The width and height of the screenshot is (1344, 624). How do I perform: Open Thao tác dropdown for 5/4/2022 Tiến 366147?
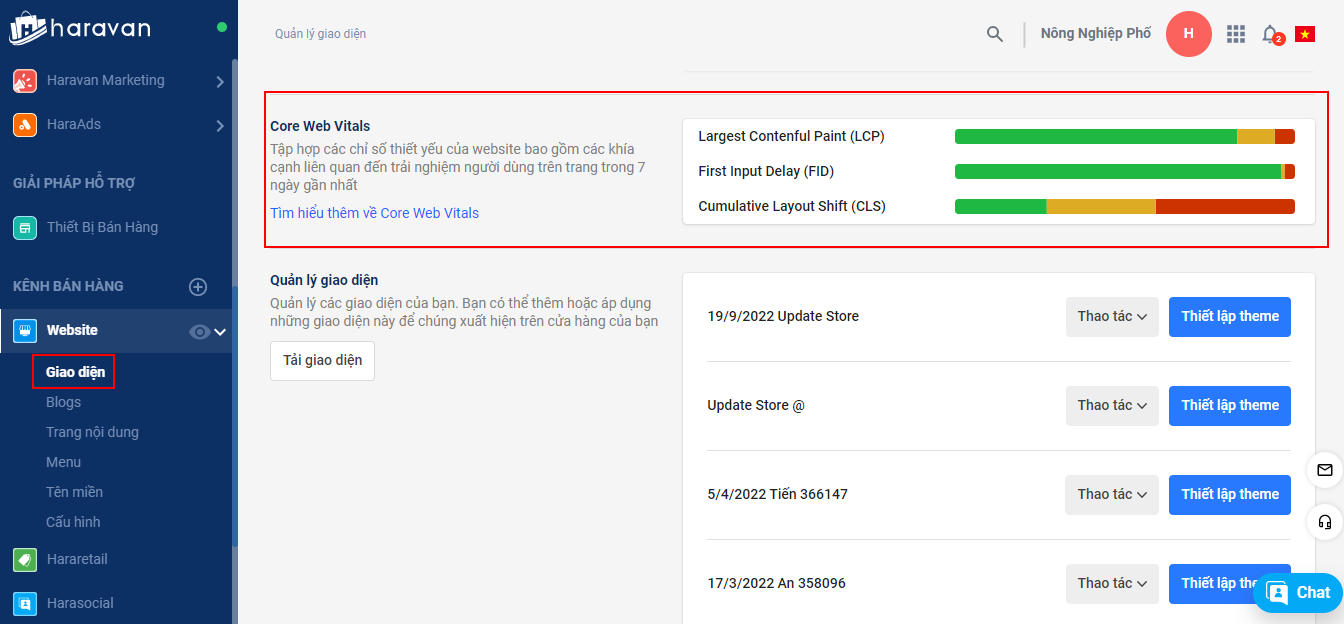click(x=1112, y=494)
